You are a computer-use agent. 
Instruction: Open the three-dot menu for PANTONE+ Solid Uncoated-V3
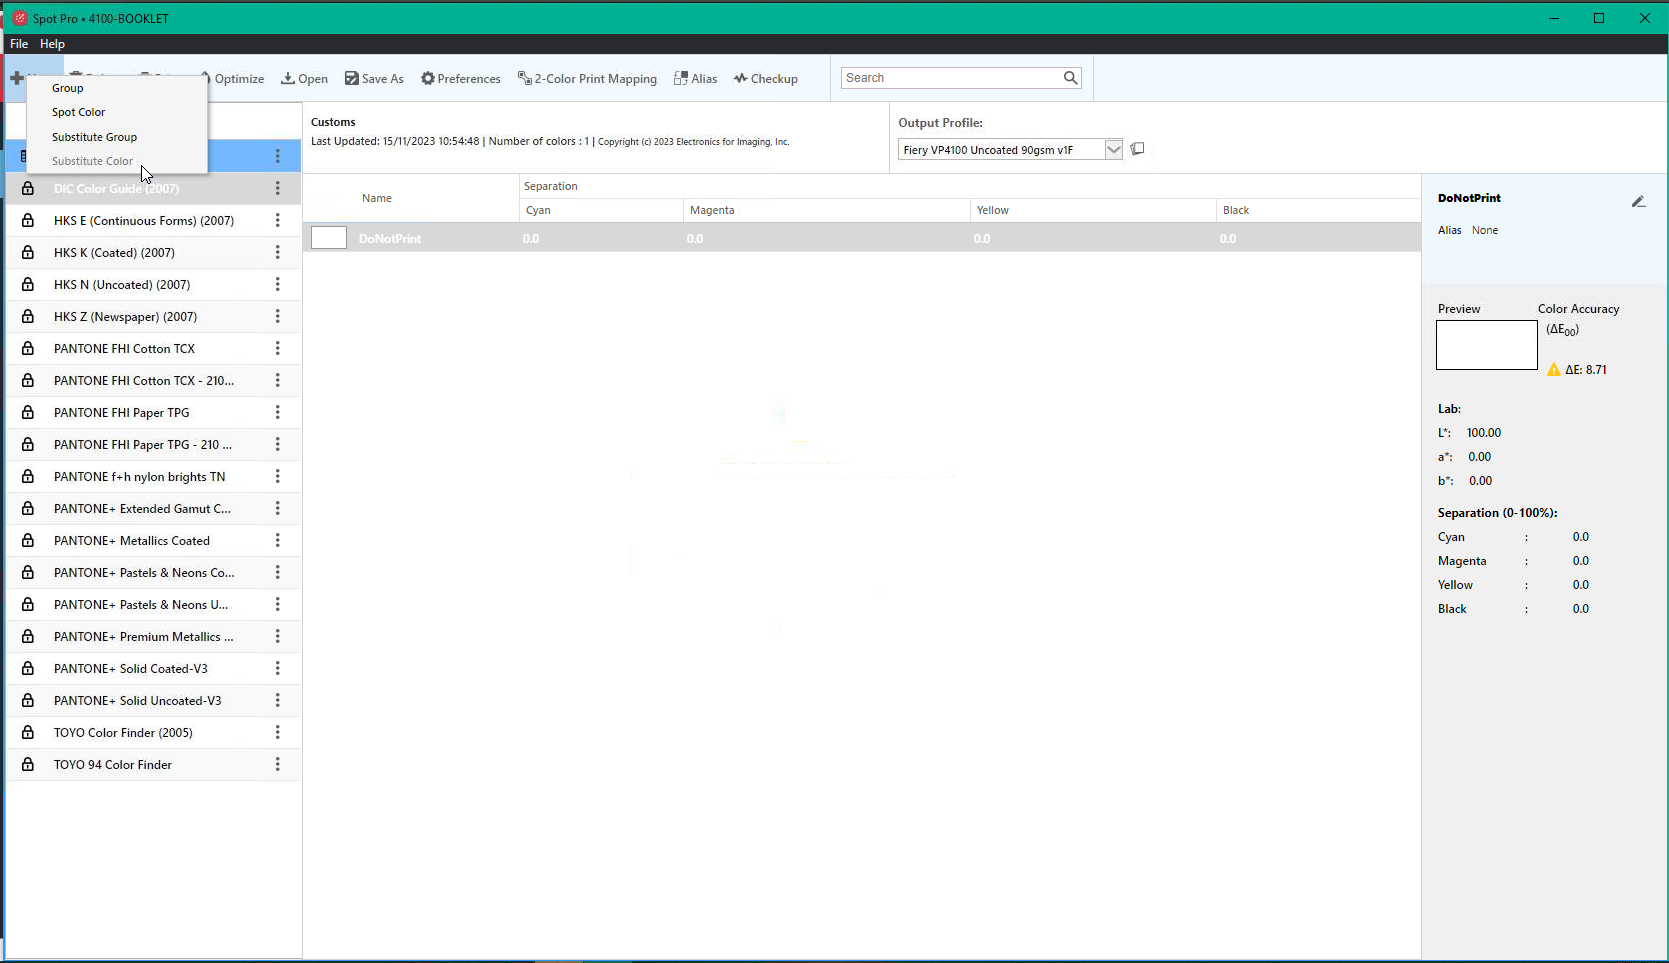(x=278, y=700)
